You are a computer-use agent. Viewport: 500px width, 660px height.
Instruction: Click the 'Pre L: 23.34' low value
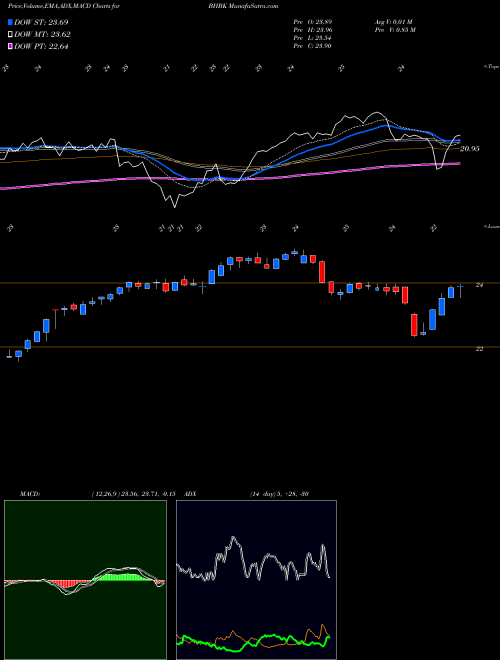[313, 38]
